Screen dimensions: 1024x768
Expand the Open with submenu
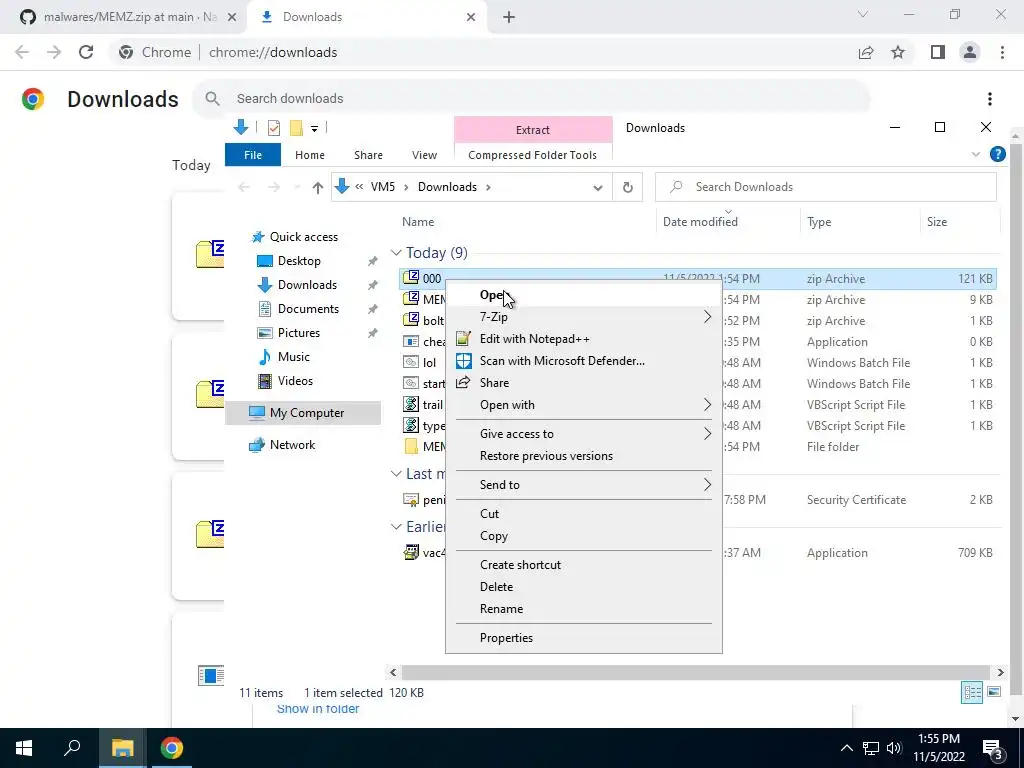pos(583,405)
